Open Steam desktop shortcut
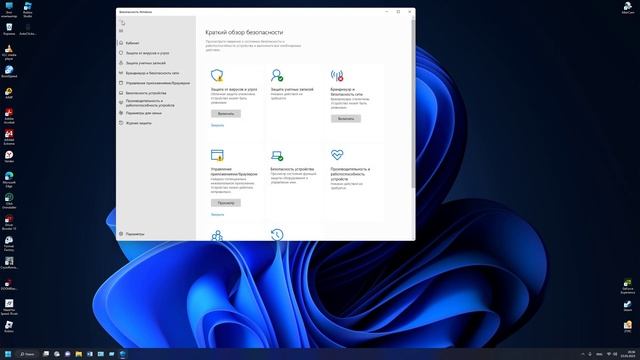This screenshot has width=640, height=360. coord(627,306)
